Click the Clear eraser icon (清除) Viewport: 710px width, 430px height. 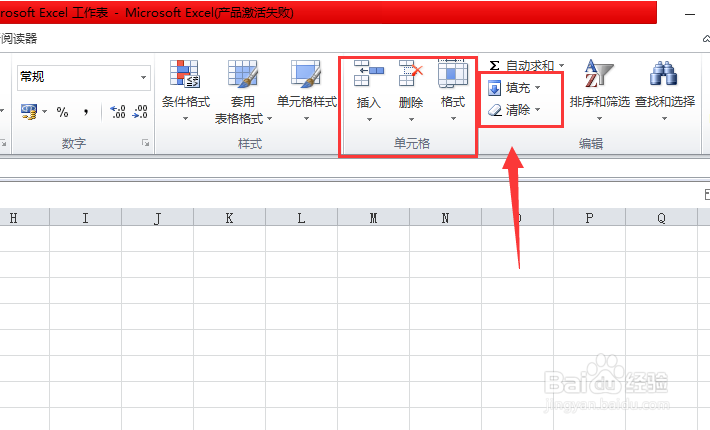(495, 110)
